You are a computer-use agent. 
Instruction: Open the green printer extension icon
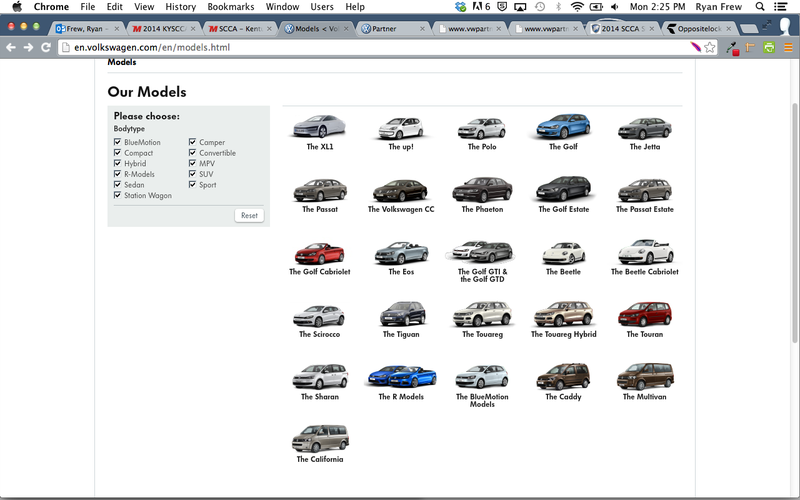(x=769, y=47)
